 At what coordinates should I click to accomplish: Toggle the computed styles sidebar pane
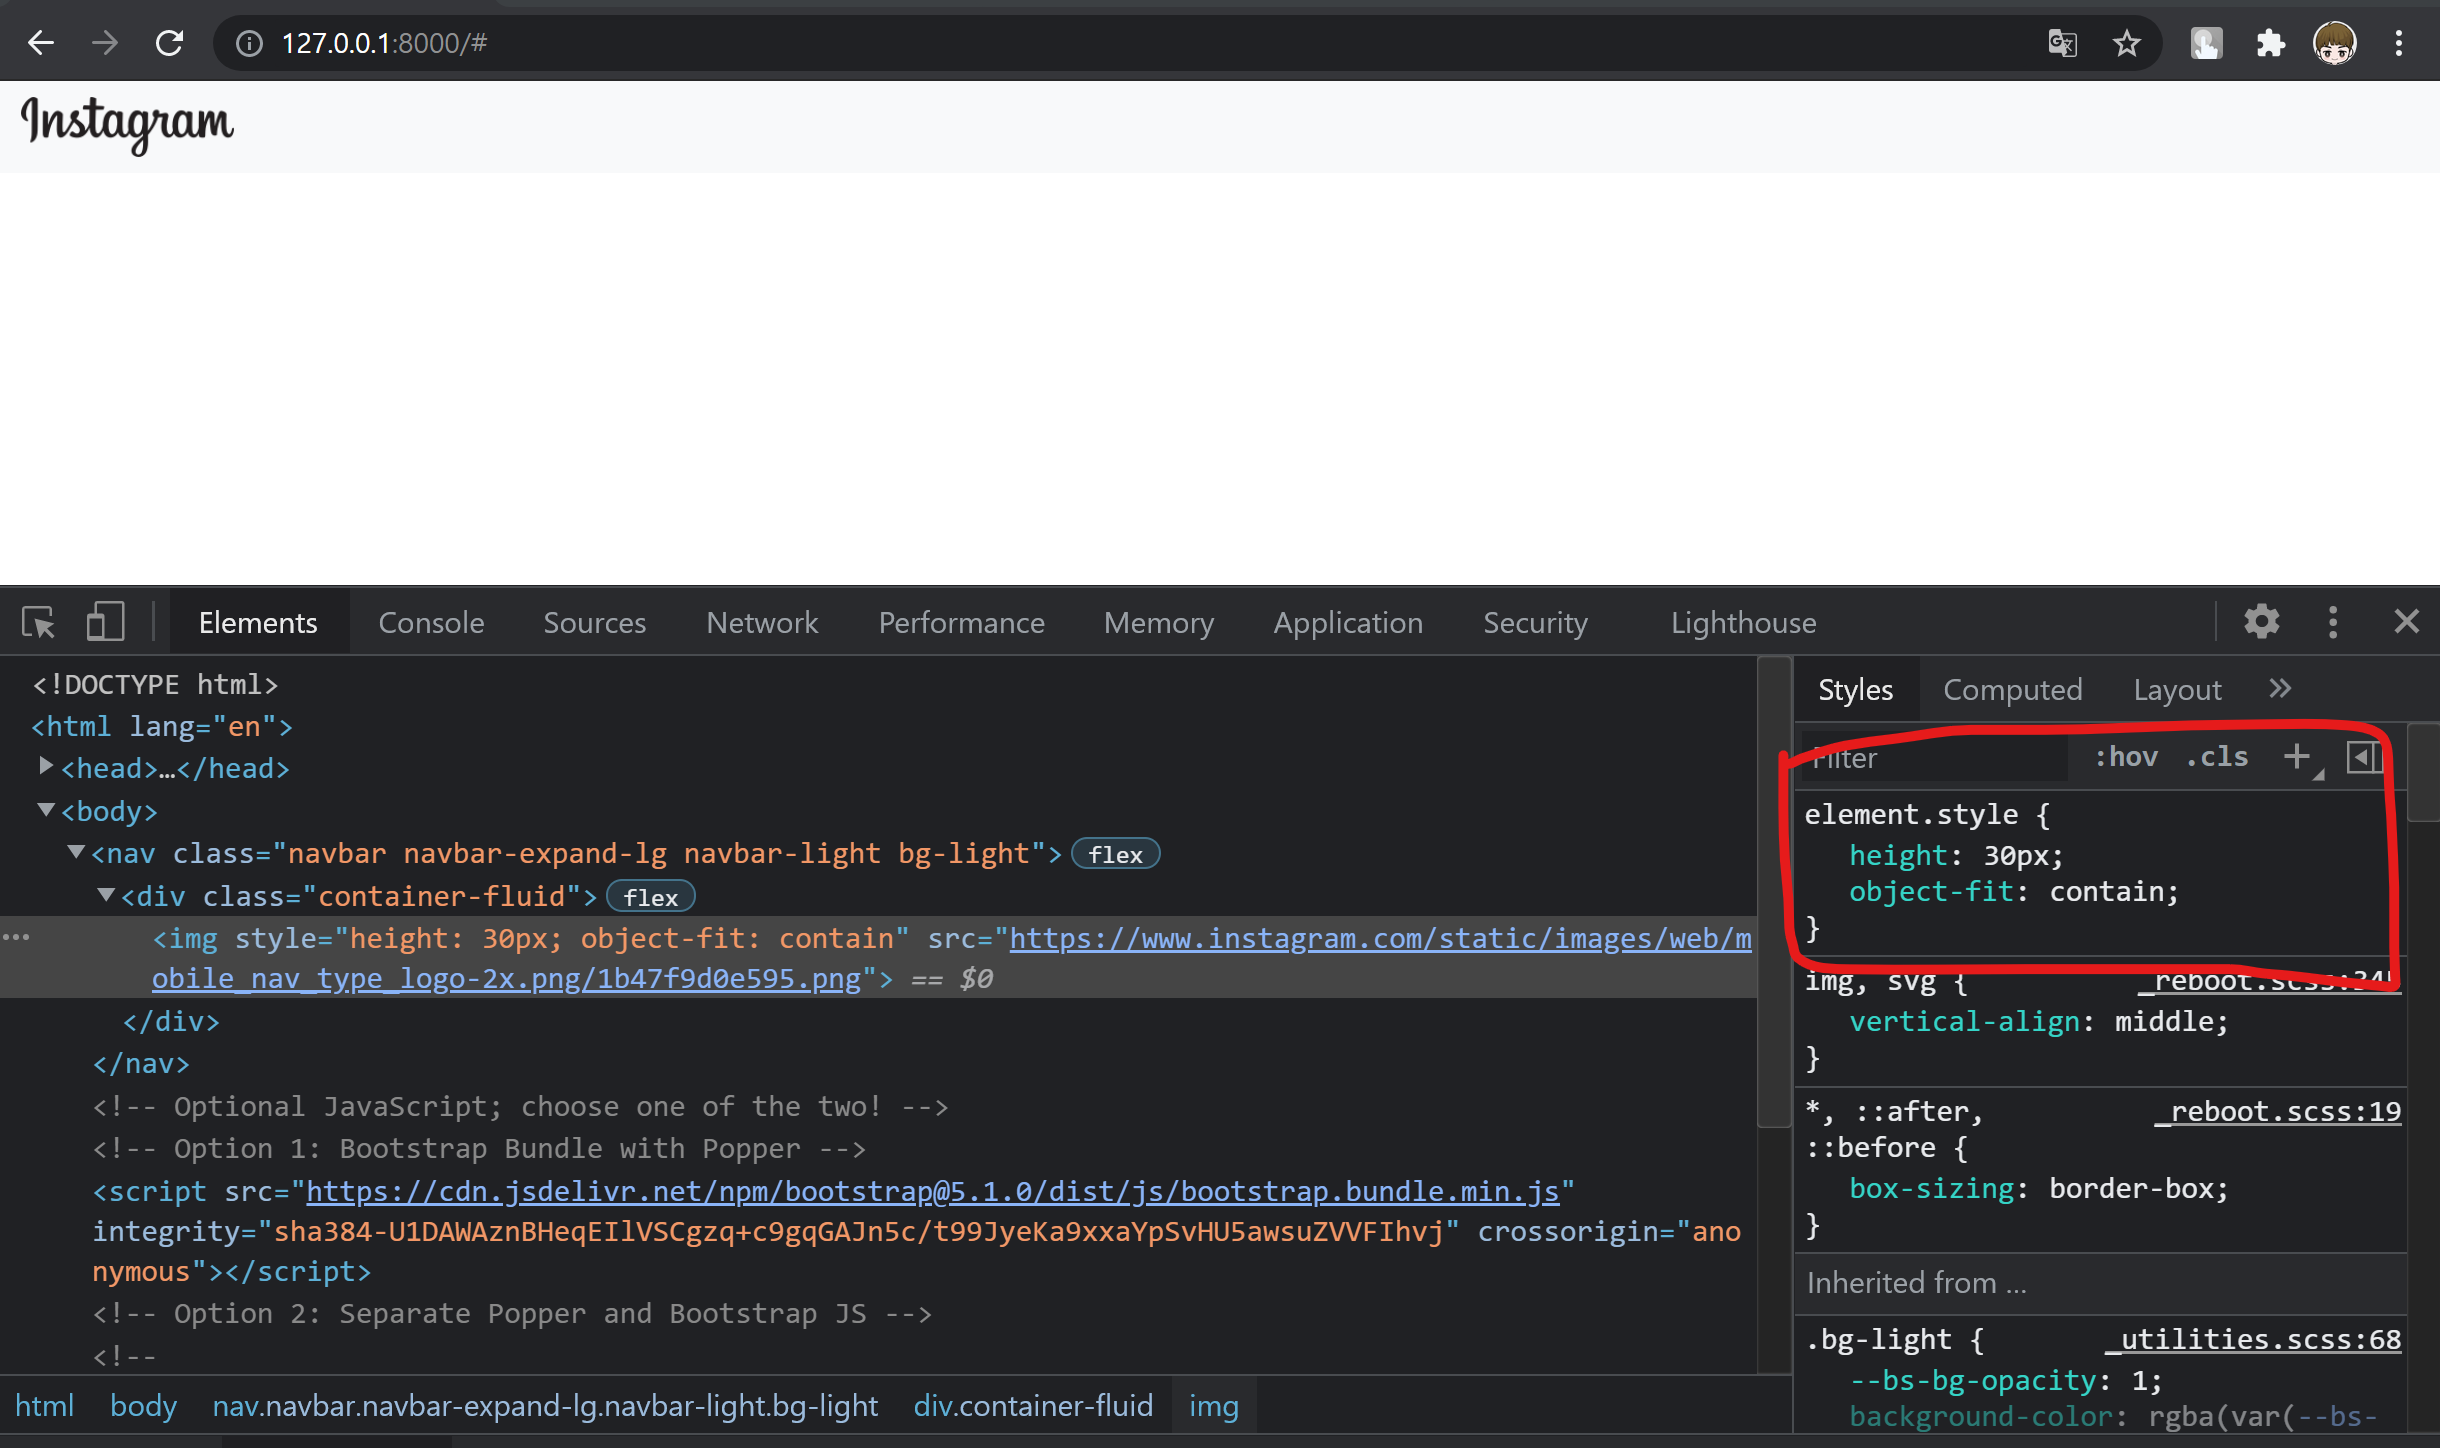click(2363, 757)
